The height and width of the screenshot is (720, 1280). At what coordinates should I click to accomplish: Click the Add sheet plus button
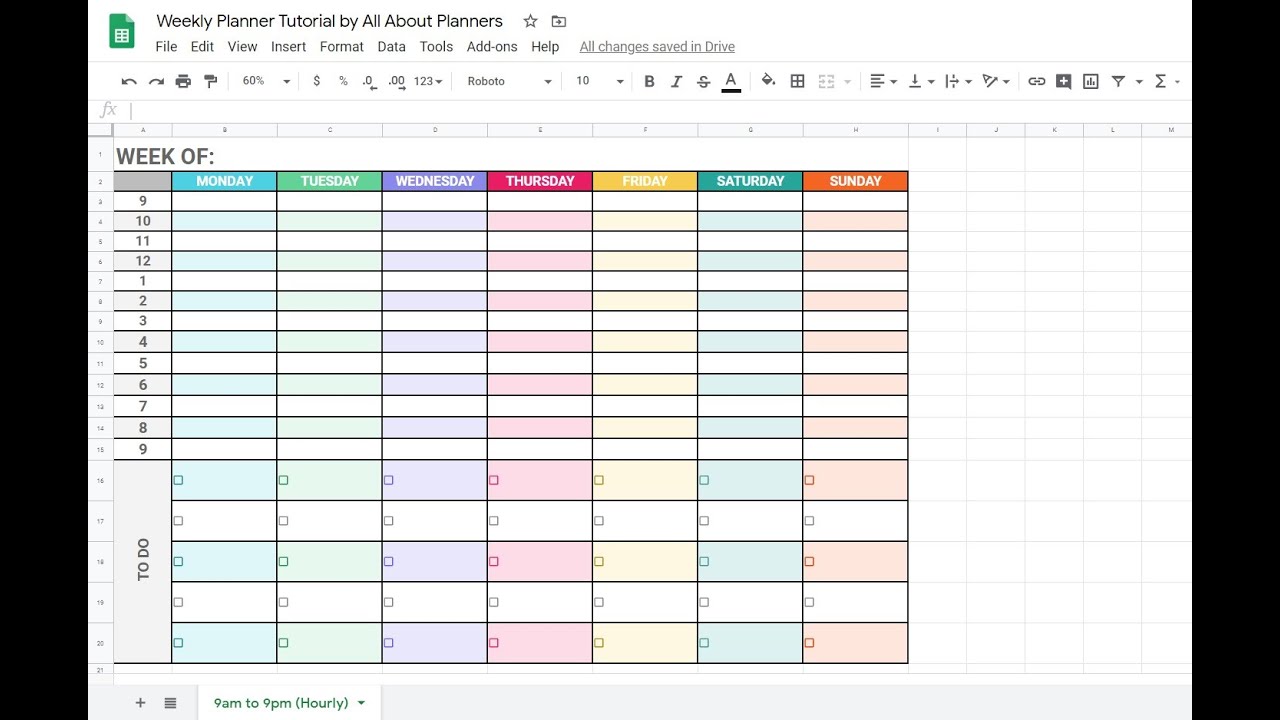[x=140, y=703]
